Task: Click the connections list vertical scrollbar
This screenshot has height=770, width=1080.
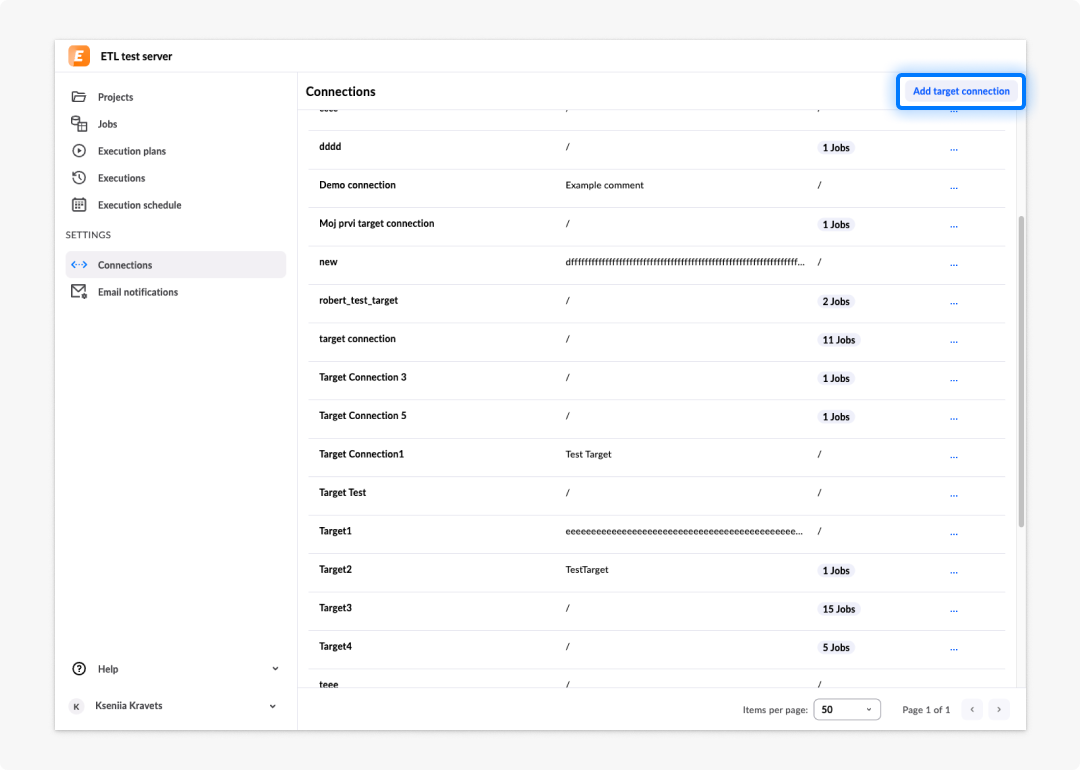Action: [x=1021, y=372]
